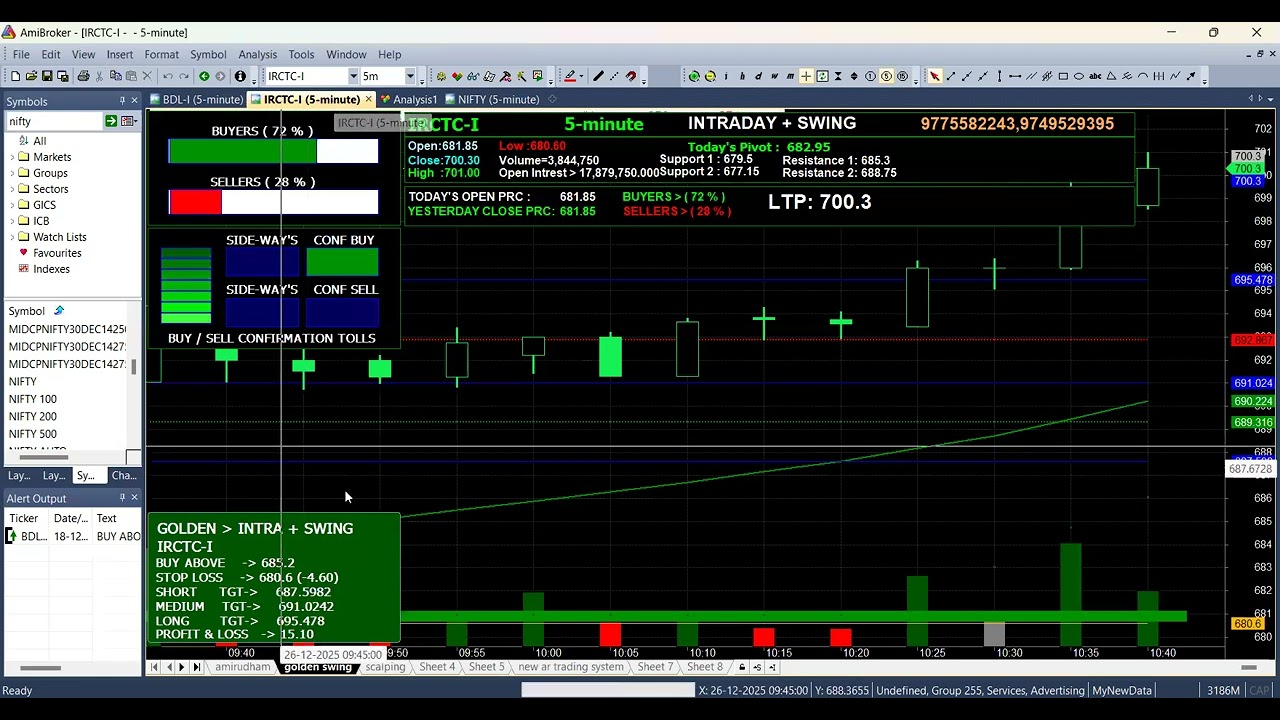1280x720 pixels.
Task: Open the File menu
Action: click(x=21, y=55)
